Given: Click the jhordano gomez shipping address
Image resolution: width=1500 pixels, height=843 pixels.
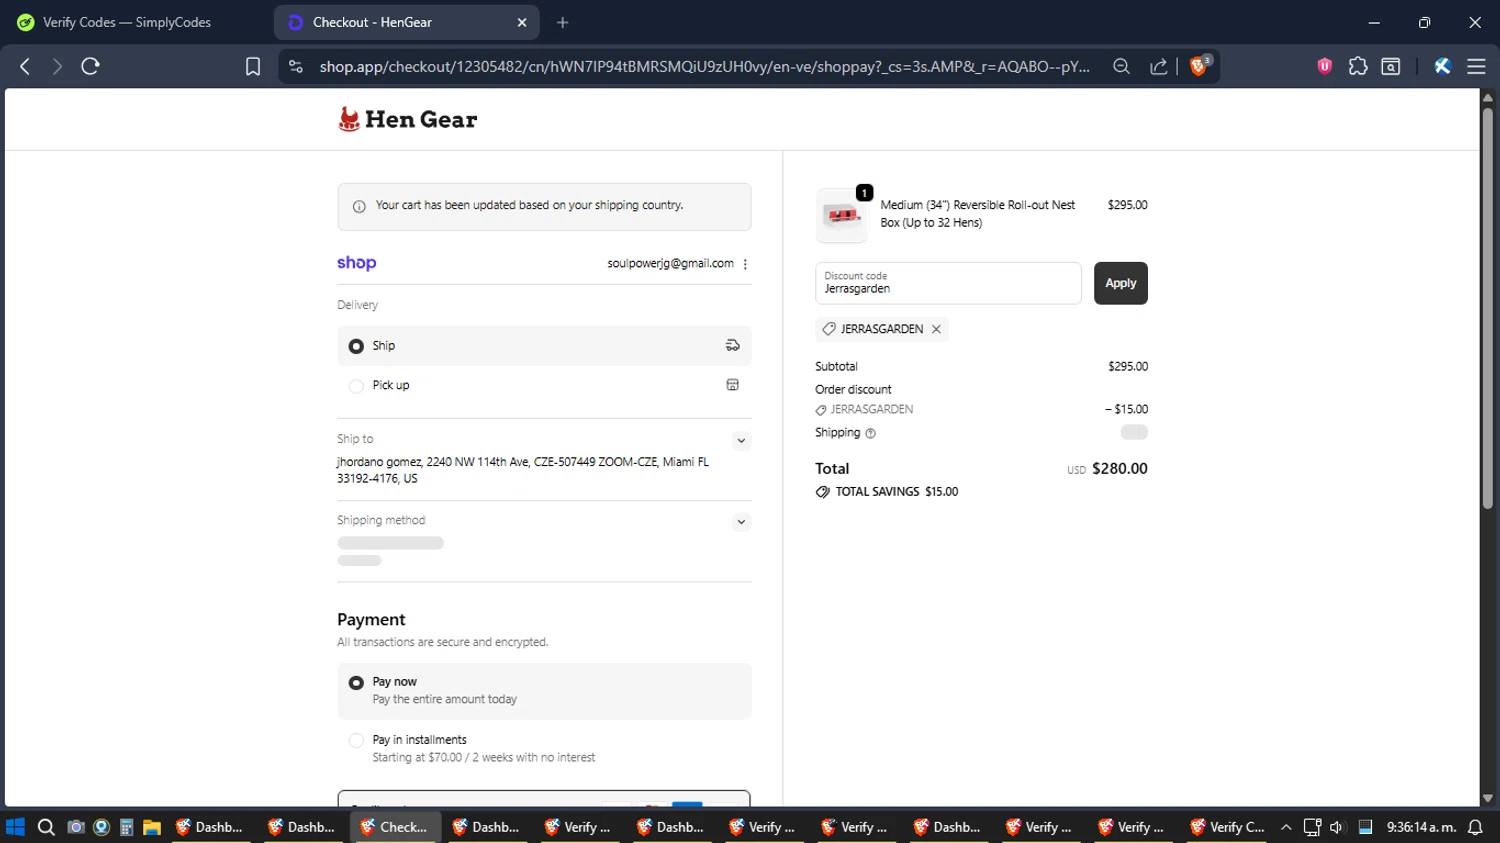Looking at the screenshot, I should [x=523, y=470].
